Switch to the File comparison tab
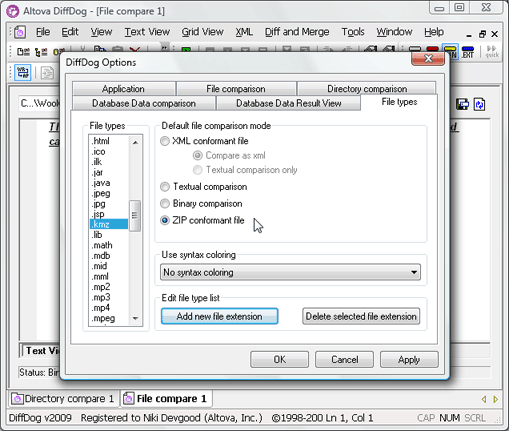Image resolution: width=509 pixels, height=431 pixels. point(236,89)
